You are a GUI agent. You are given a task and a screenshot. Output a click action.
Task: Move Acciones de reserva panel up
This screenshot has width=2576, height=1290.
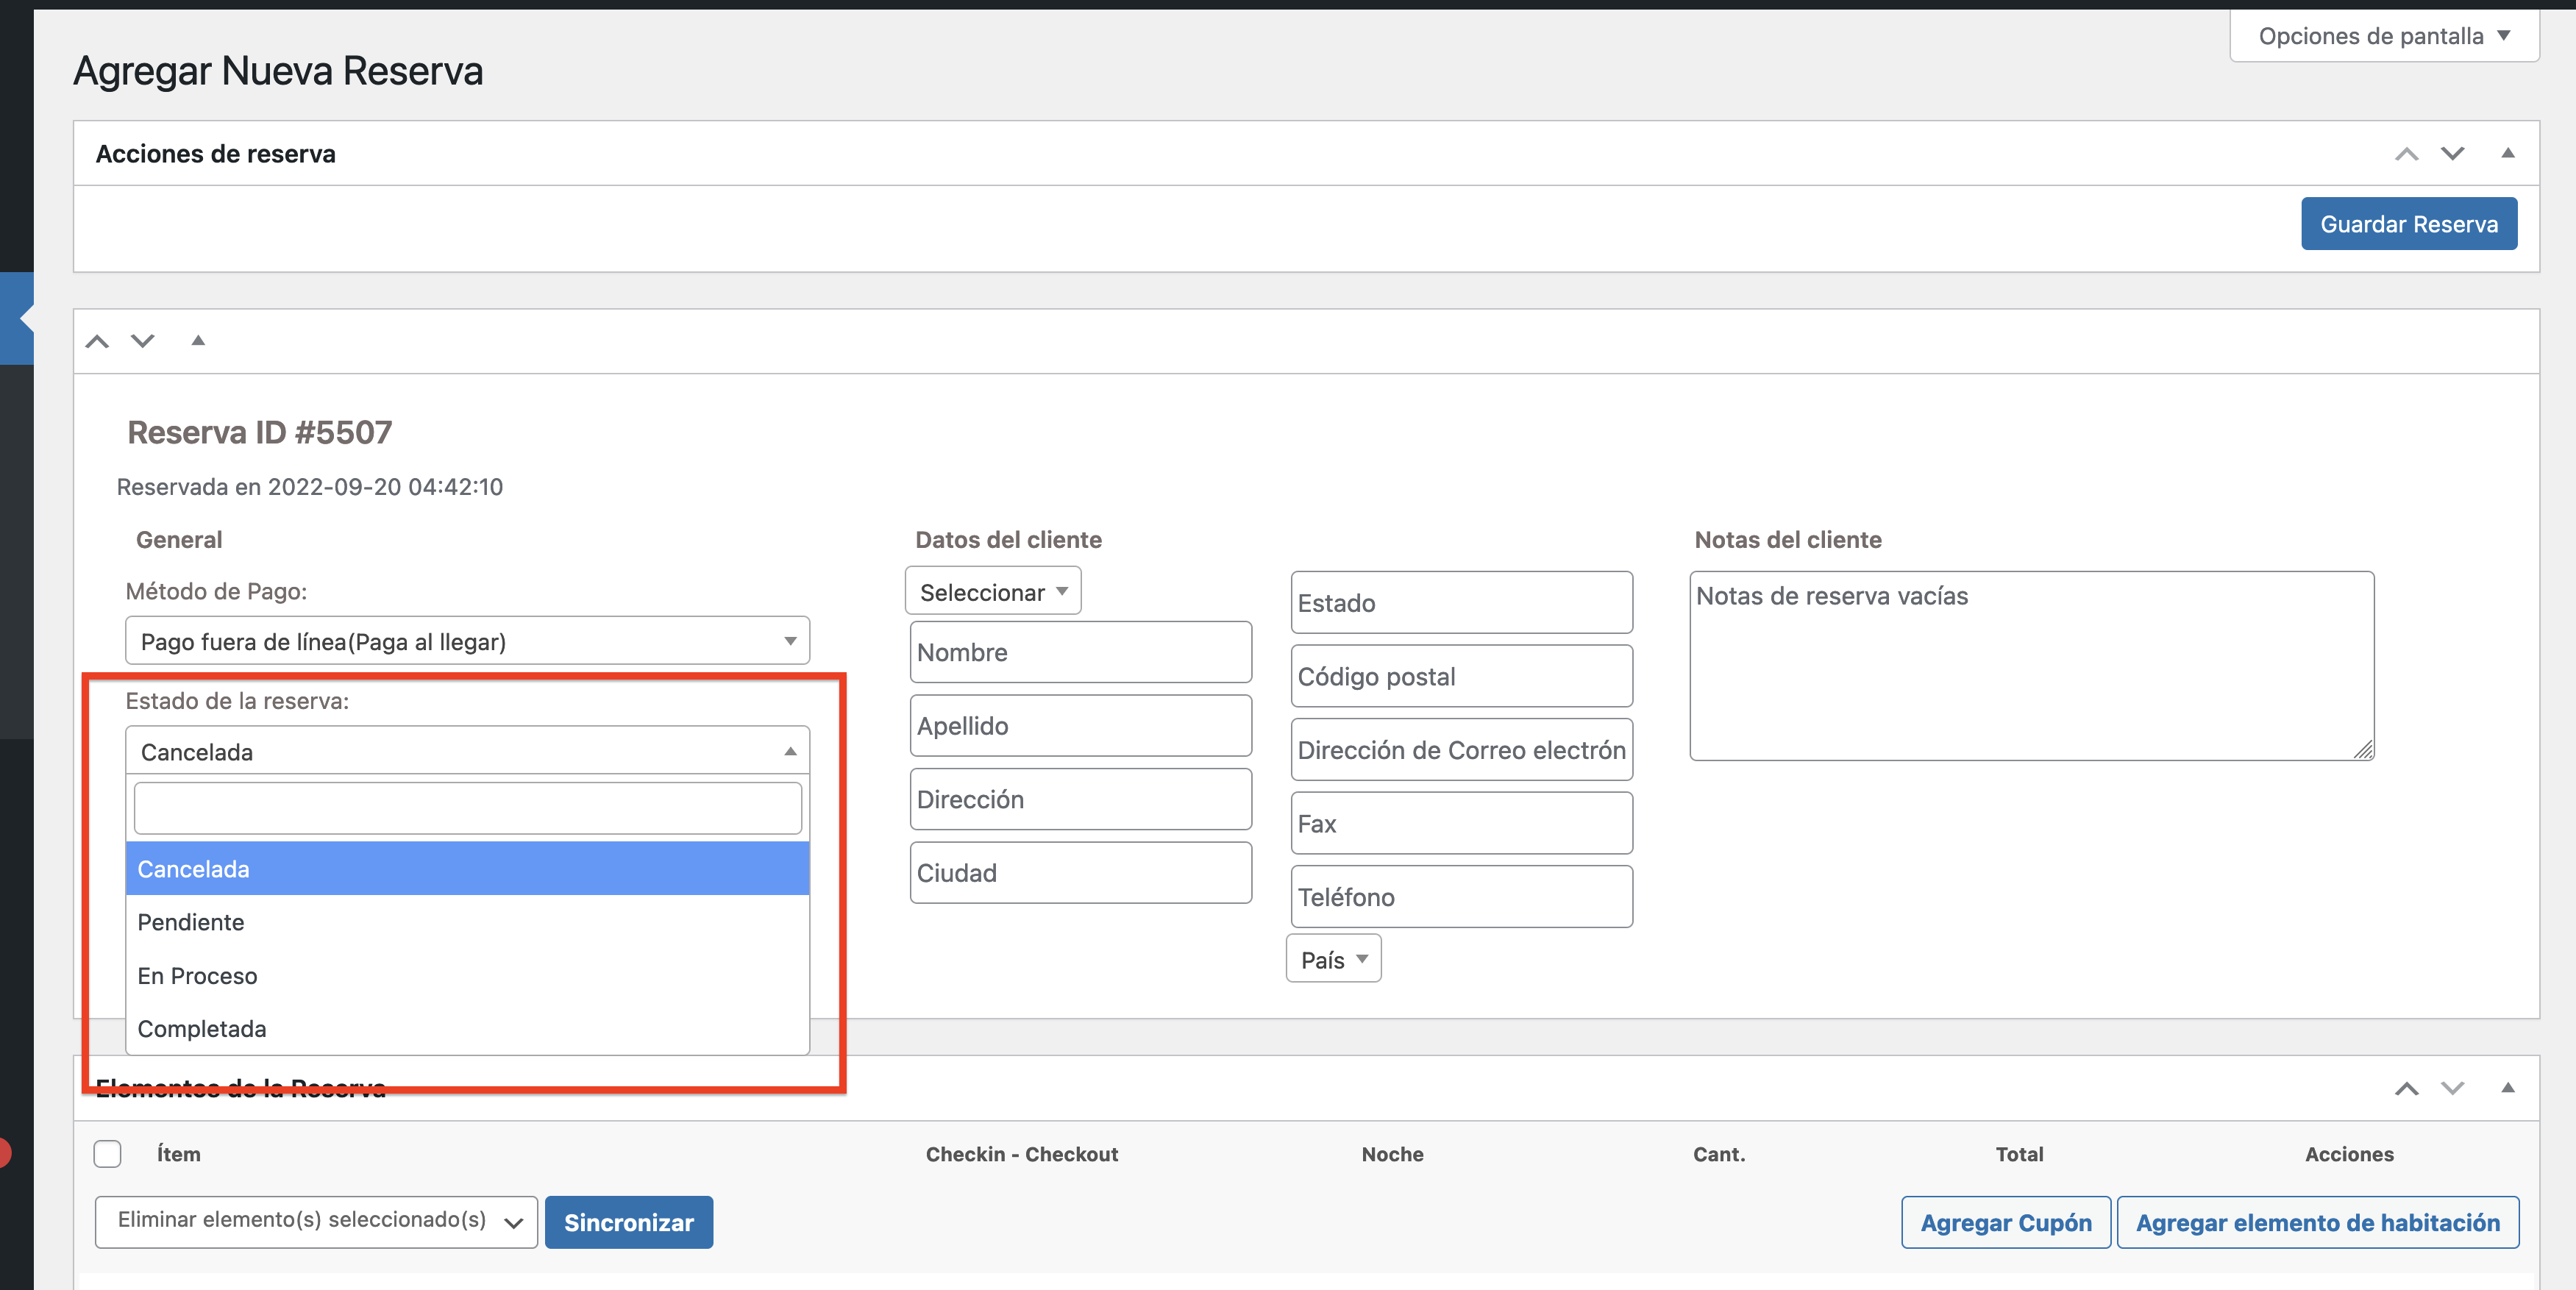click(x=2406, y=154)
